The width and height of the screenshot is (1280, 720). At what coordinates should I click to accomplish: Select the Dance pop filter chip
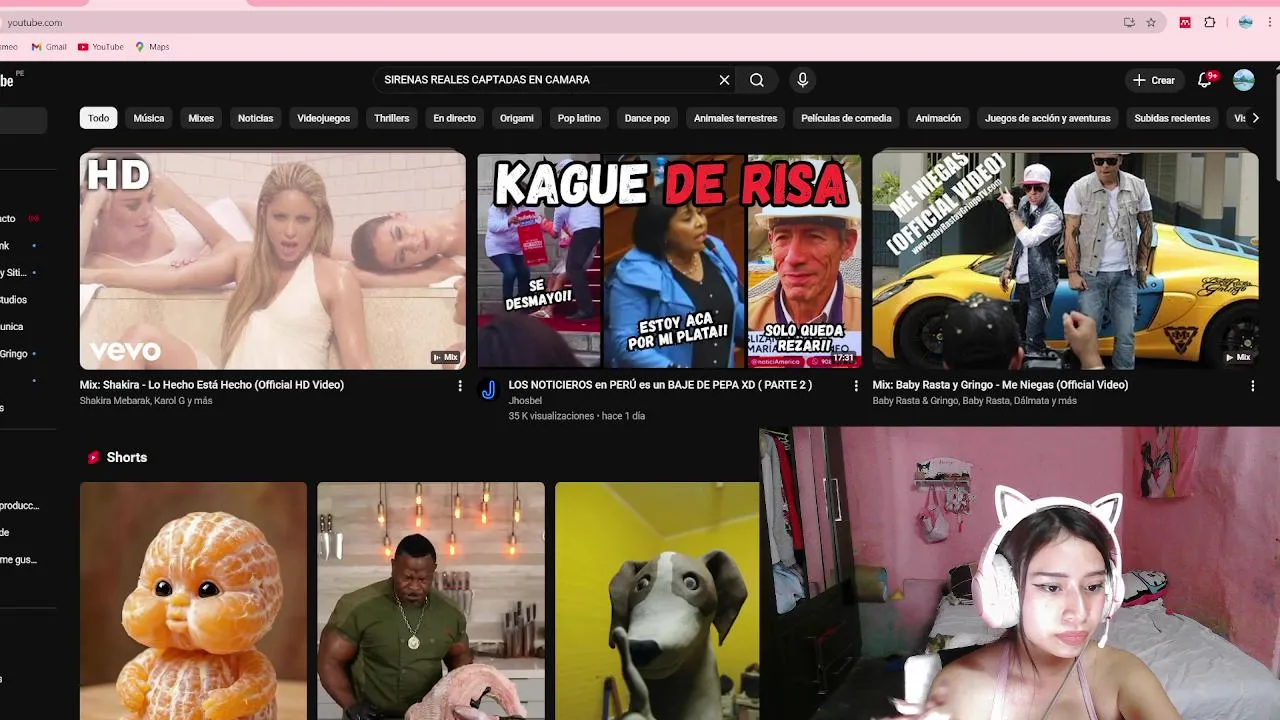(647, 118)
